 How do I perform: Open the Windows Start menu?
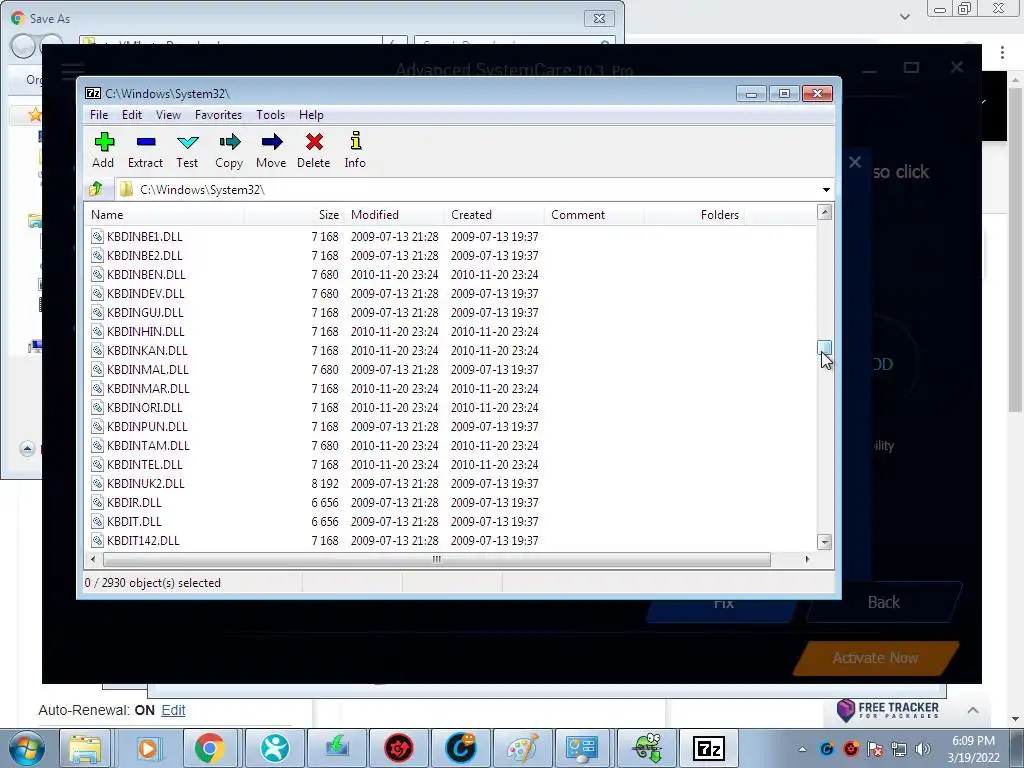coord(25,748)
